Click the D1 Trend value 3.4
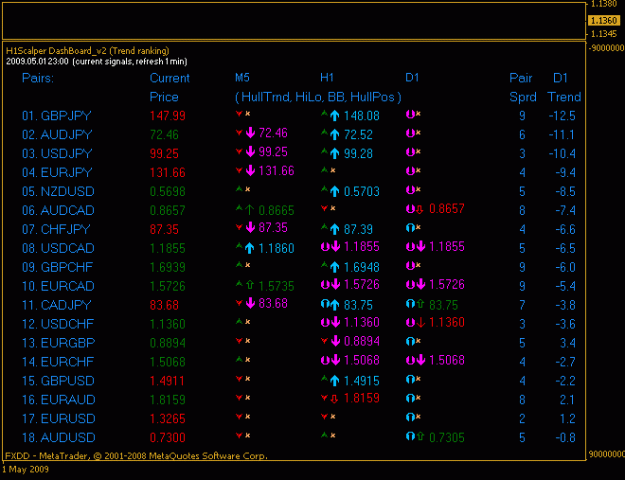This screenshot has height=480, width=625. point(567,343)
